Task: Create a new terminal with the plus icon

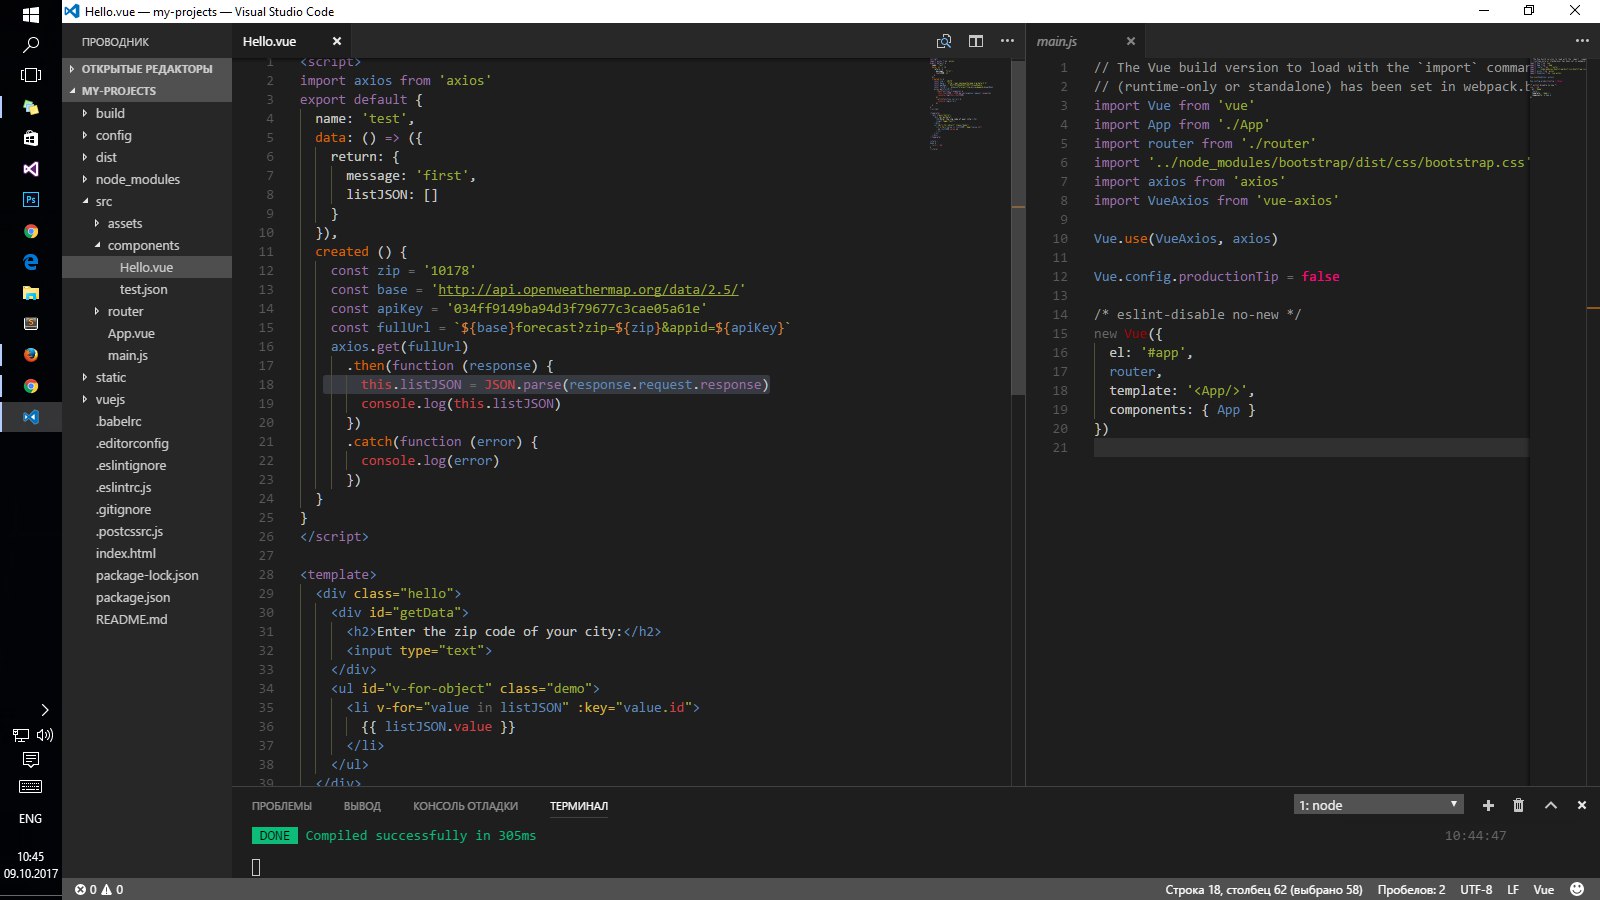Action: pyautogui.click(x=1488, y=805)
